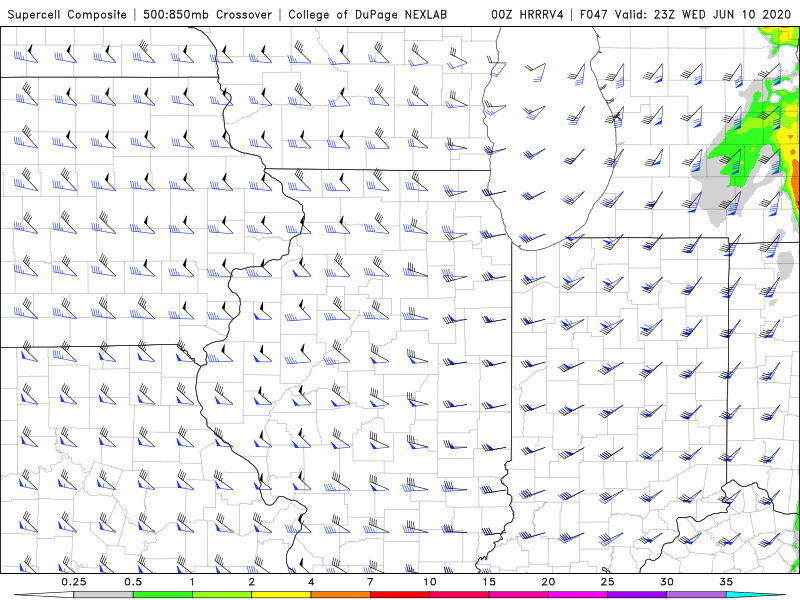Select the gray 0.25–0.5 legend swatch

tap(103, 595)
